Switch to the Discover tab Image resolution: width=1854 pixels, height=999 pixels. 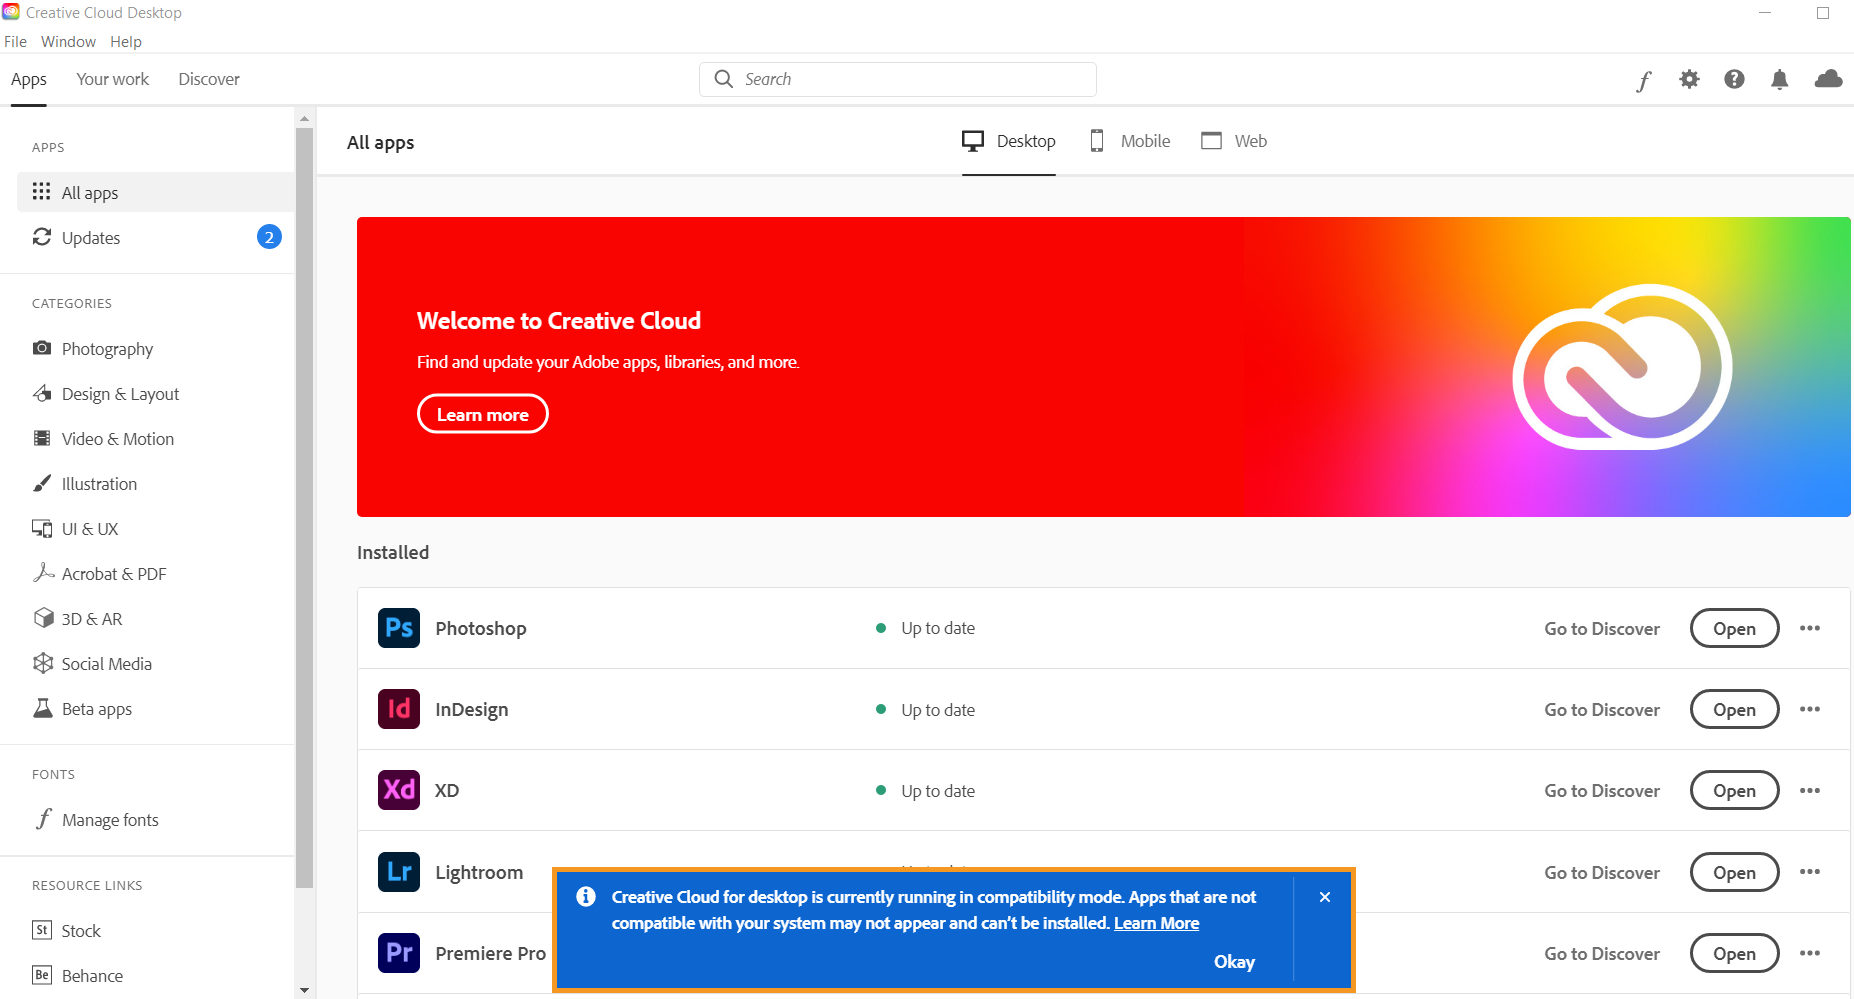(208, 79)
